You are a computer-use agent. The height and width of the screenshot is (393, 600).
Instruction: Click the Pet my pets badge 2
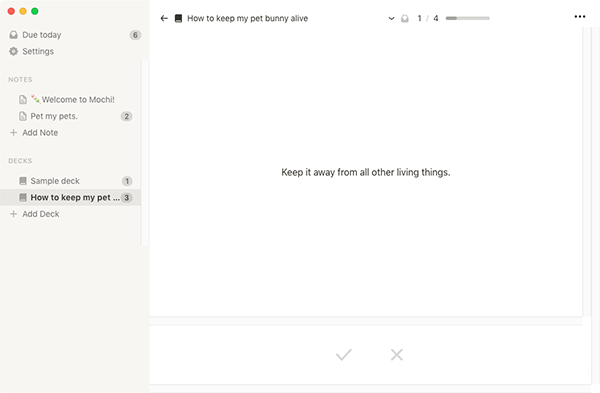pyautogui.click(x=127, y=116)
